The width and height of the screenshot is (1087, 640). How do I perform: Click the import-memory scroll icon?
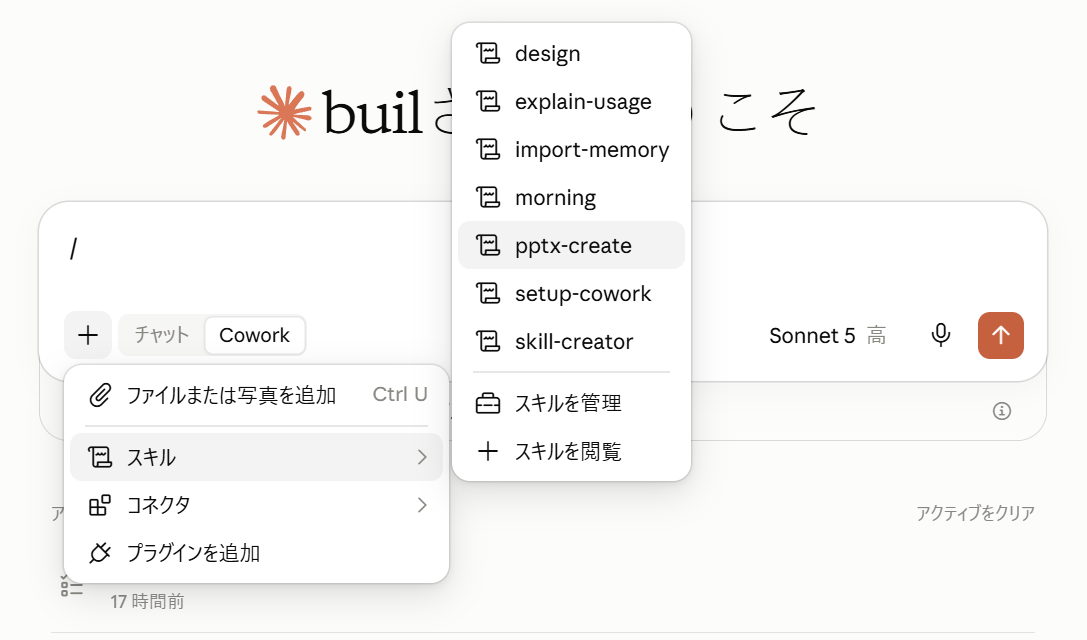(x=488, y=149)
